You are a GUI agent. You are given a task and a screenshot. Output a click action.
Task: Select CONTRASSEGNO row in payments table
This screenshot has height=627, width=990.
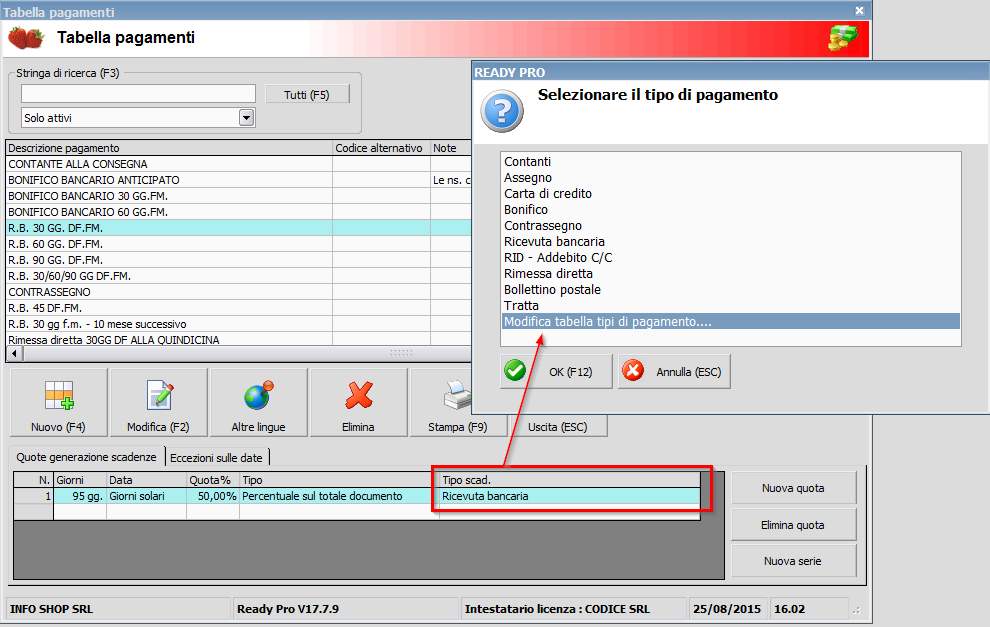[x=239, y=292]
